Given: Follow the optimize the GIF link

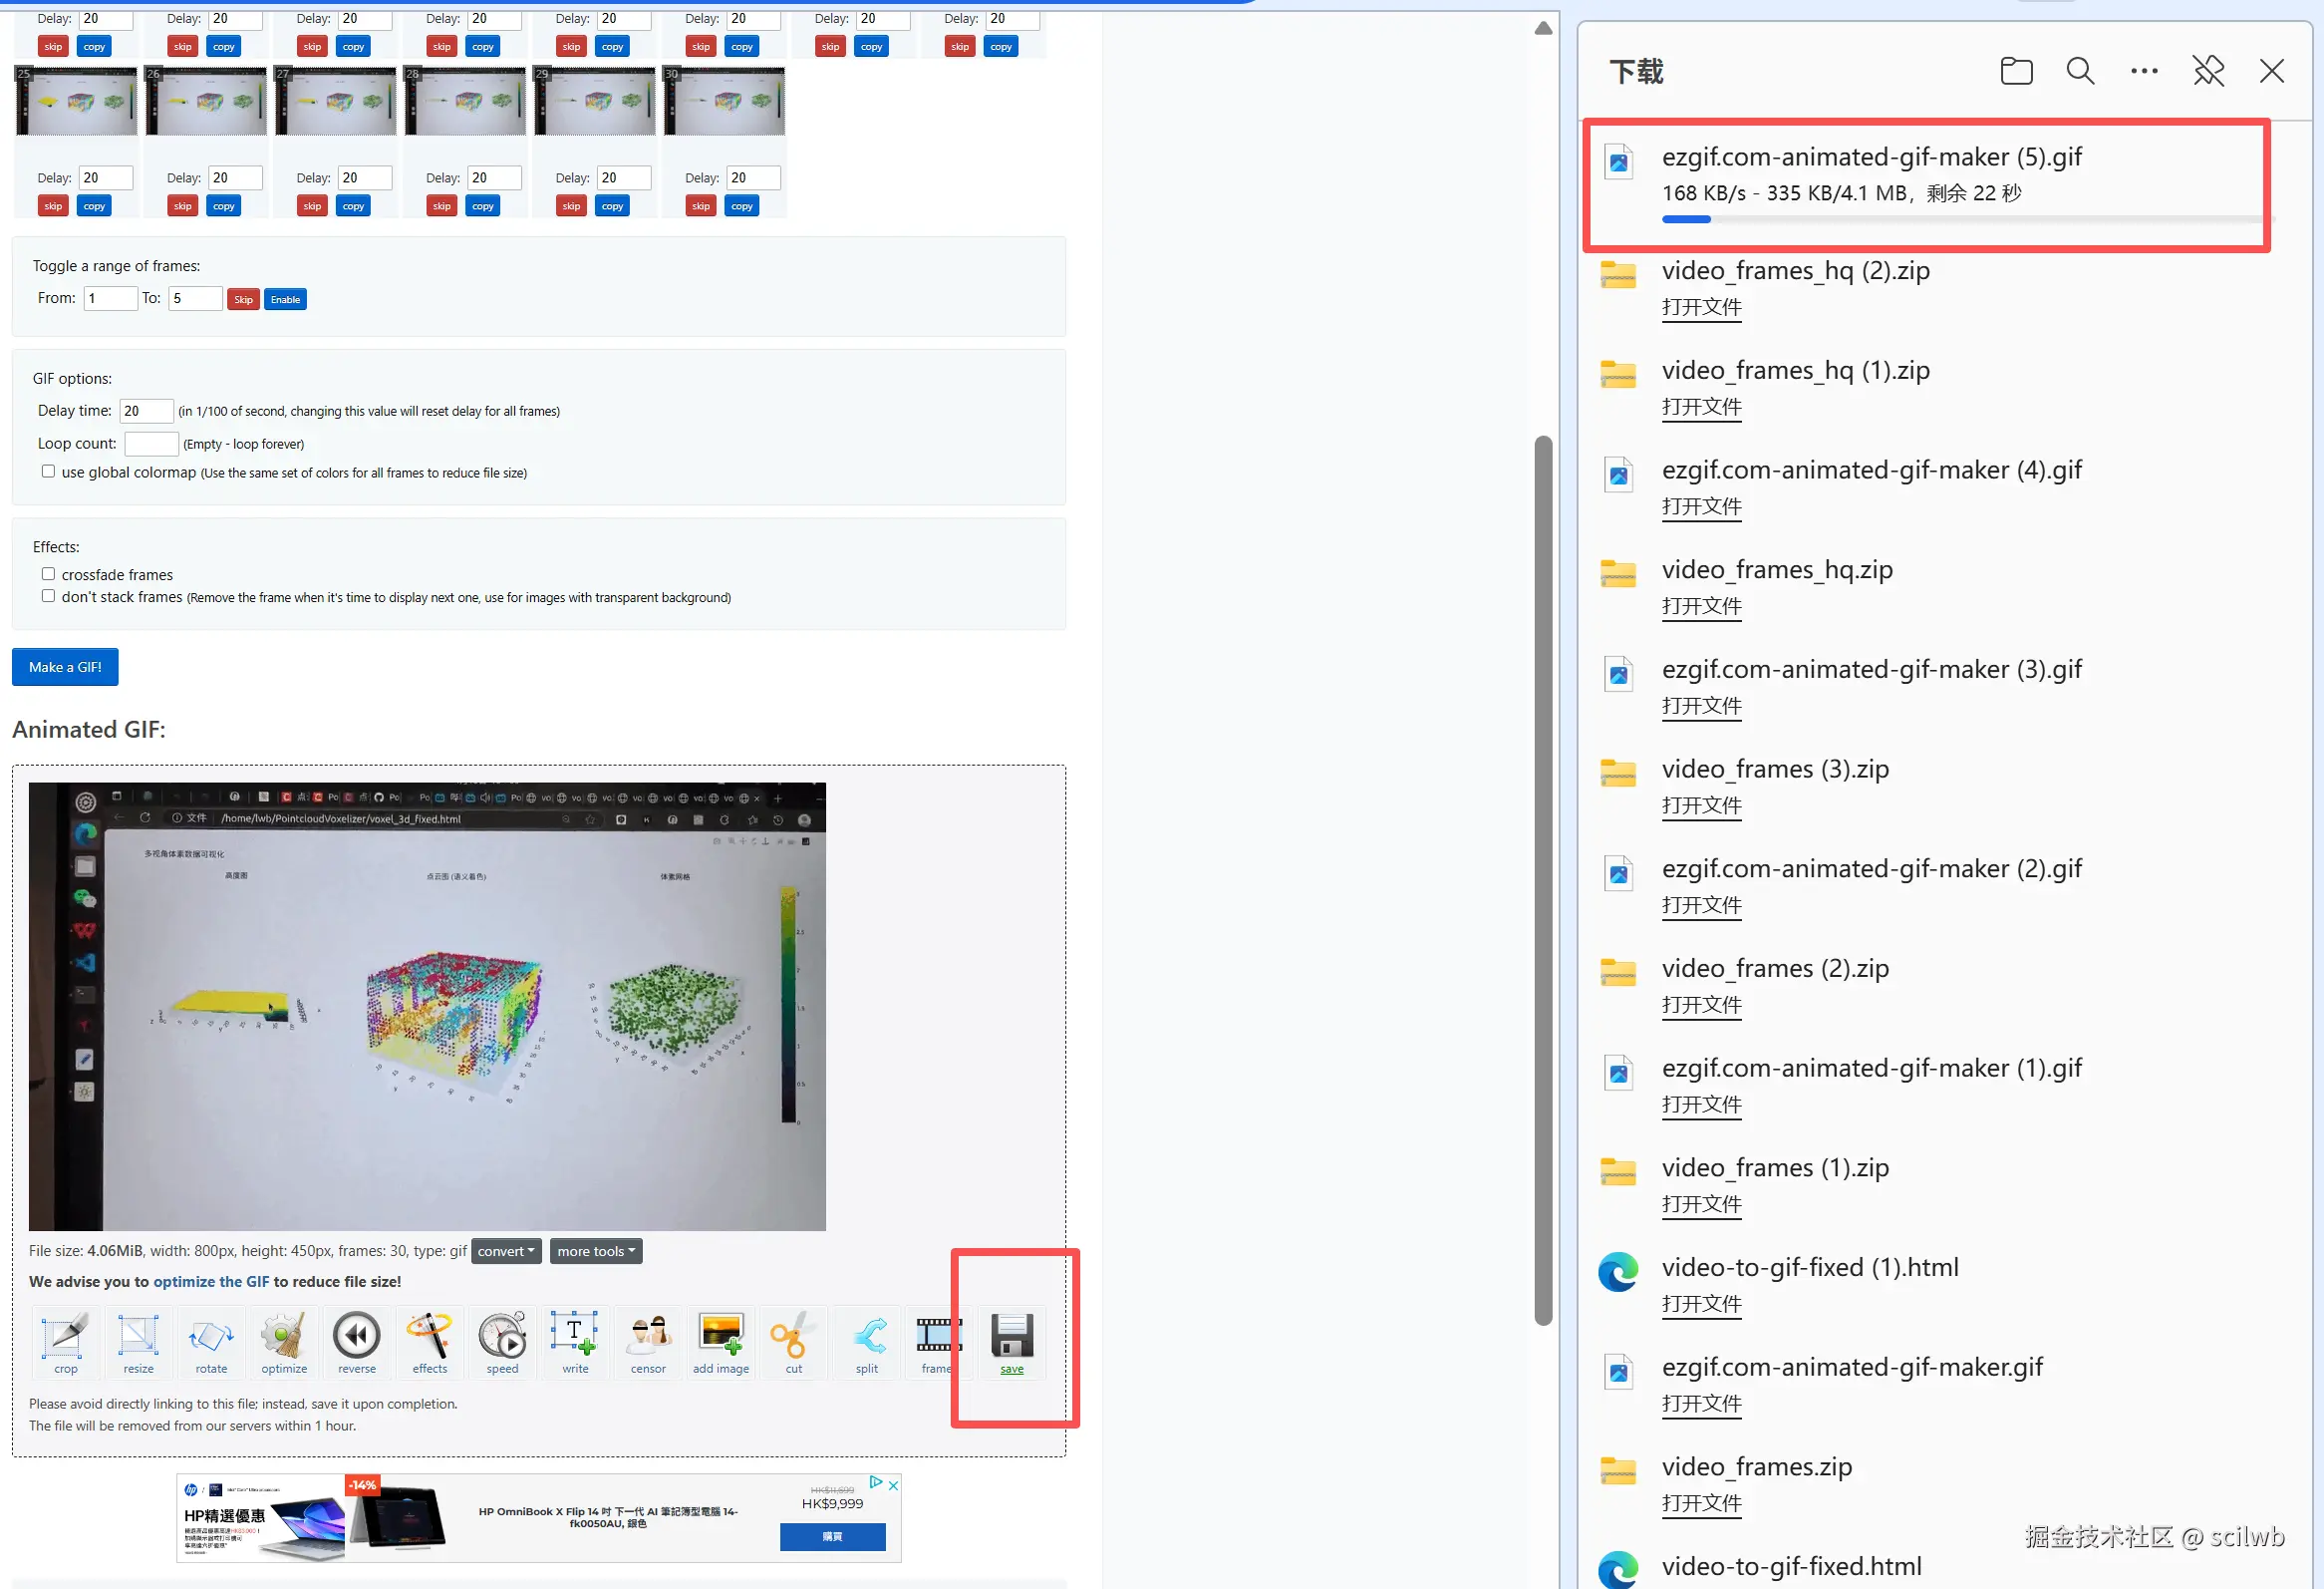Looking at the screenshot, I should [211, 1281].
